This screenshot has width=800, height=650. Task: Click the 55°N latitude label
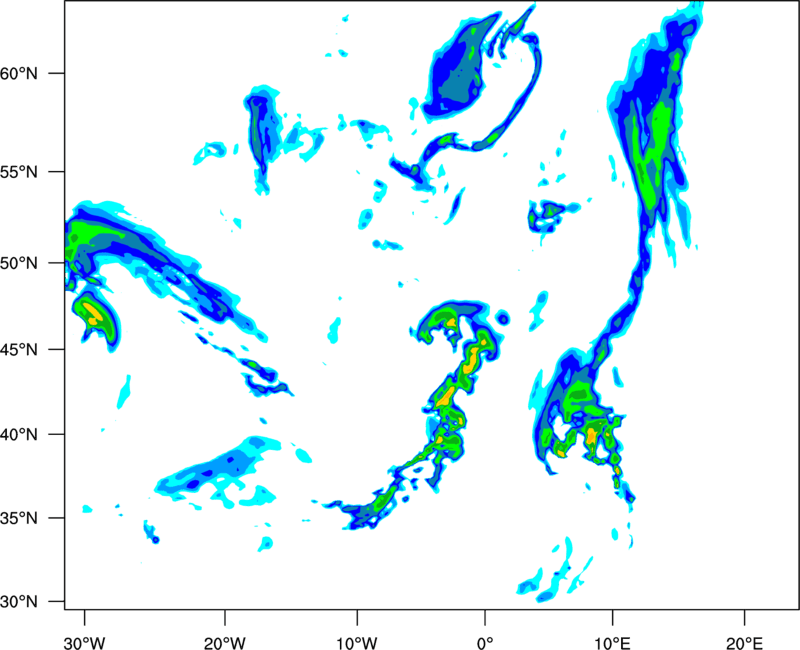[19, 172]
